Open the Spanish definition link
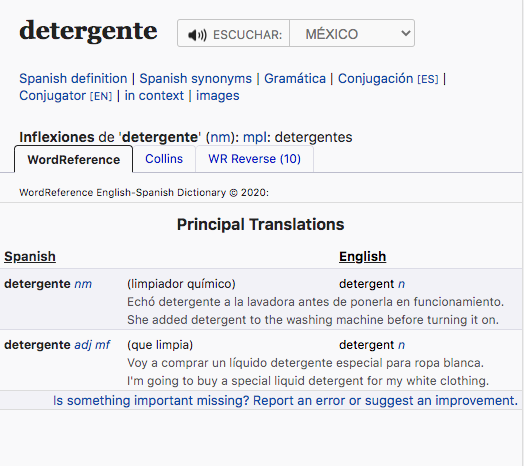 point(73,79)
